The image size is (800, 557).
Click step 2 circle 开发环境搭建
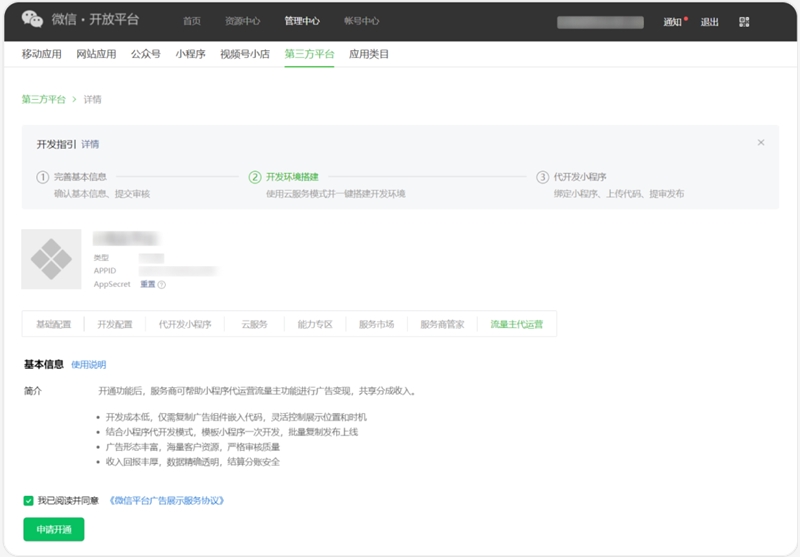tap(255, 177)
